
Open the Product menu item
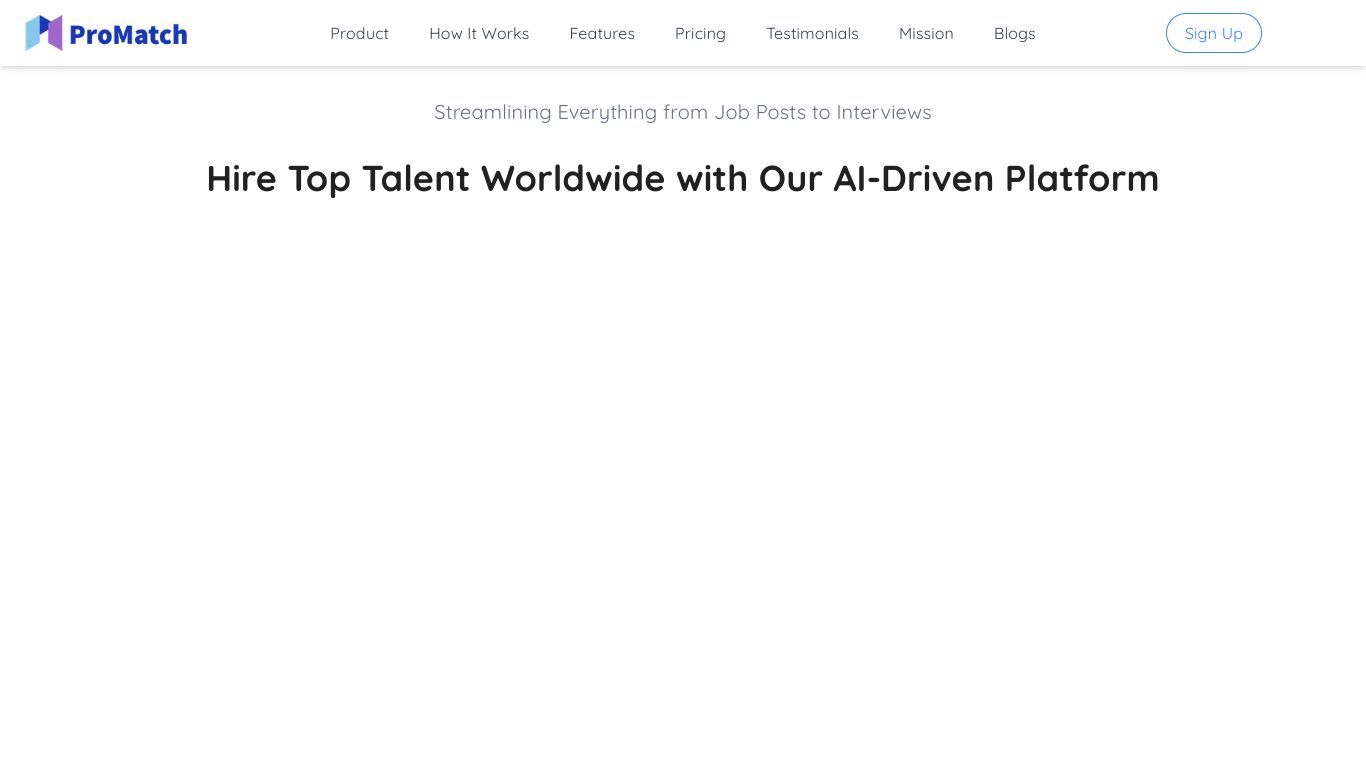(359, 33)
